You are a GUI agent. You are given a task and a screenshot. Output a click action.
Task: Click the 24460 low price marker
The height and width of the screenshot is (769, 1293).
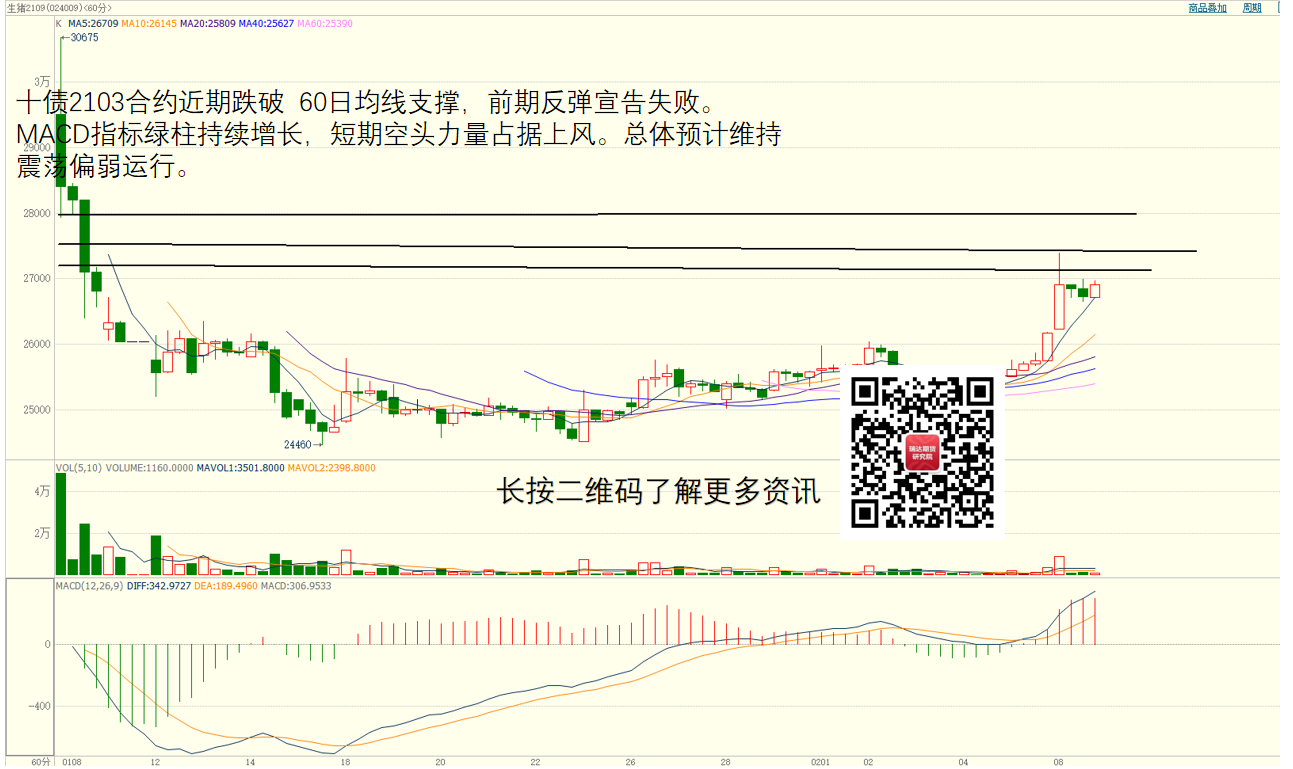(300, 444)
